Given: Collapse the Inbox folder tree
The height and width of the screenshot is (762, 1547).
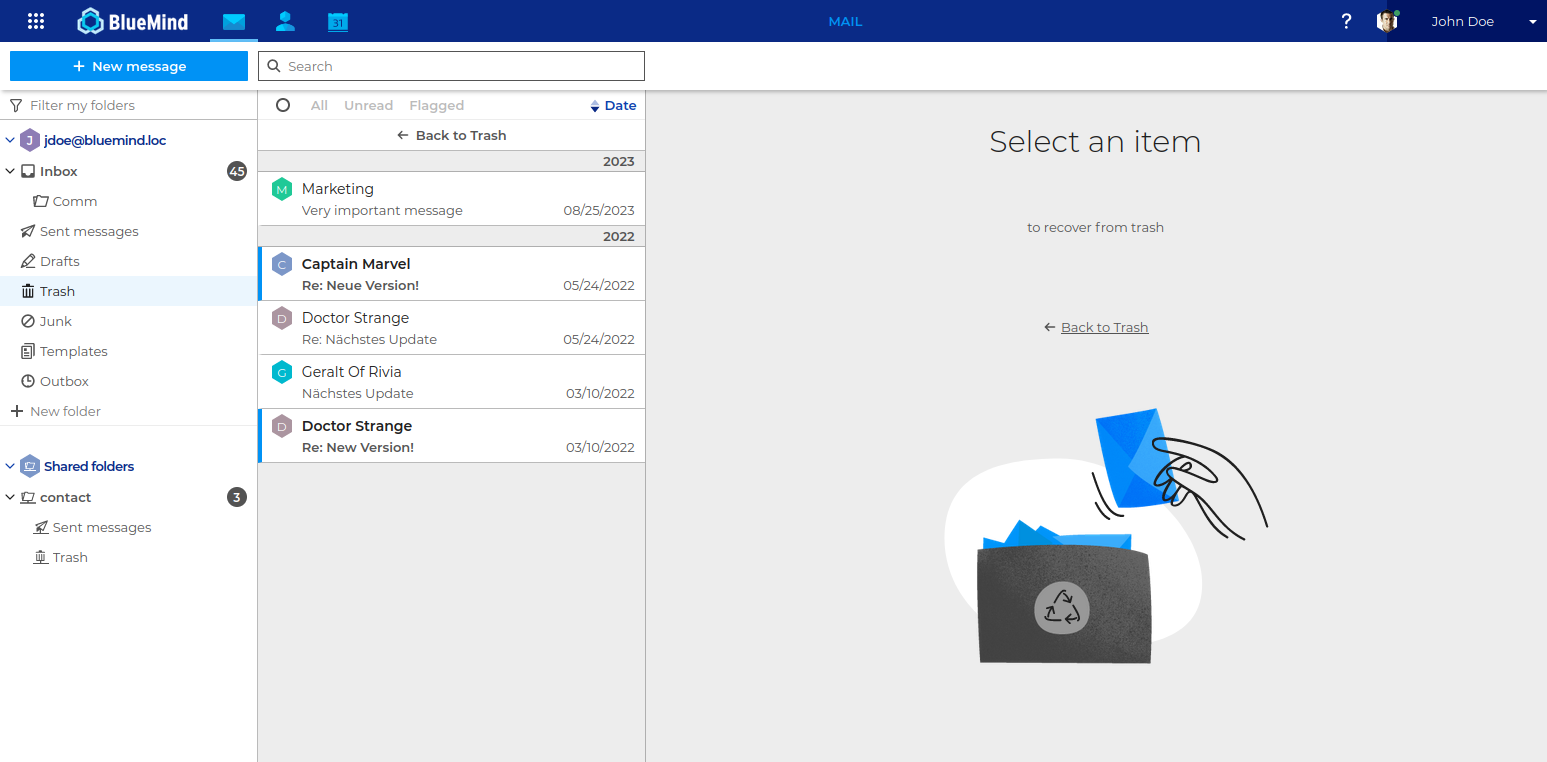Looking at the screenshot, I should pyautogui.click(x=10, y=172).
